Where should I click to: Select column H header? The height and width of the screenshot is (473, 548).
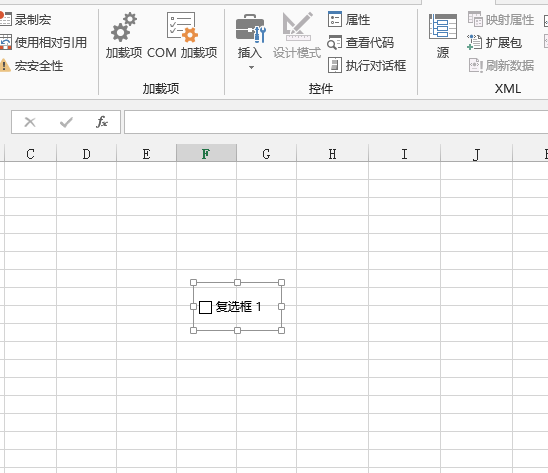(332, 153)
